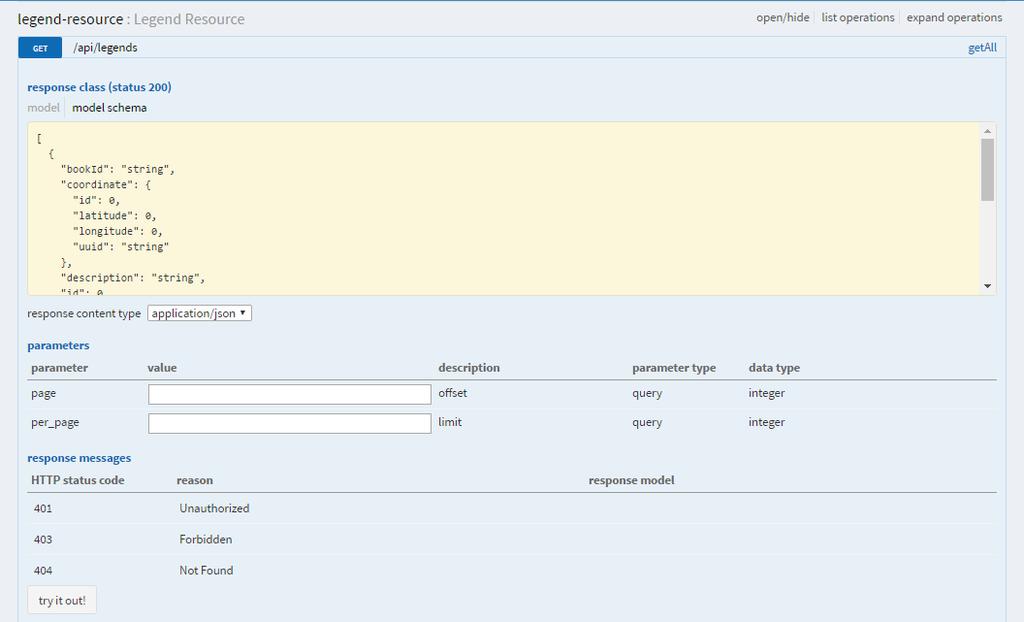Click open/hide for legend-resource
Image resolution: width=1024 pixels, height=622 pixels.
(782, 18)
